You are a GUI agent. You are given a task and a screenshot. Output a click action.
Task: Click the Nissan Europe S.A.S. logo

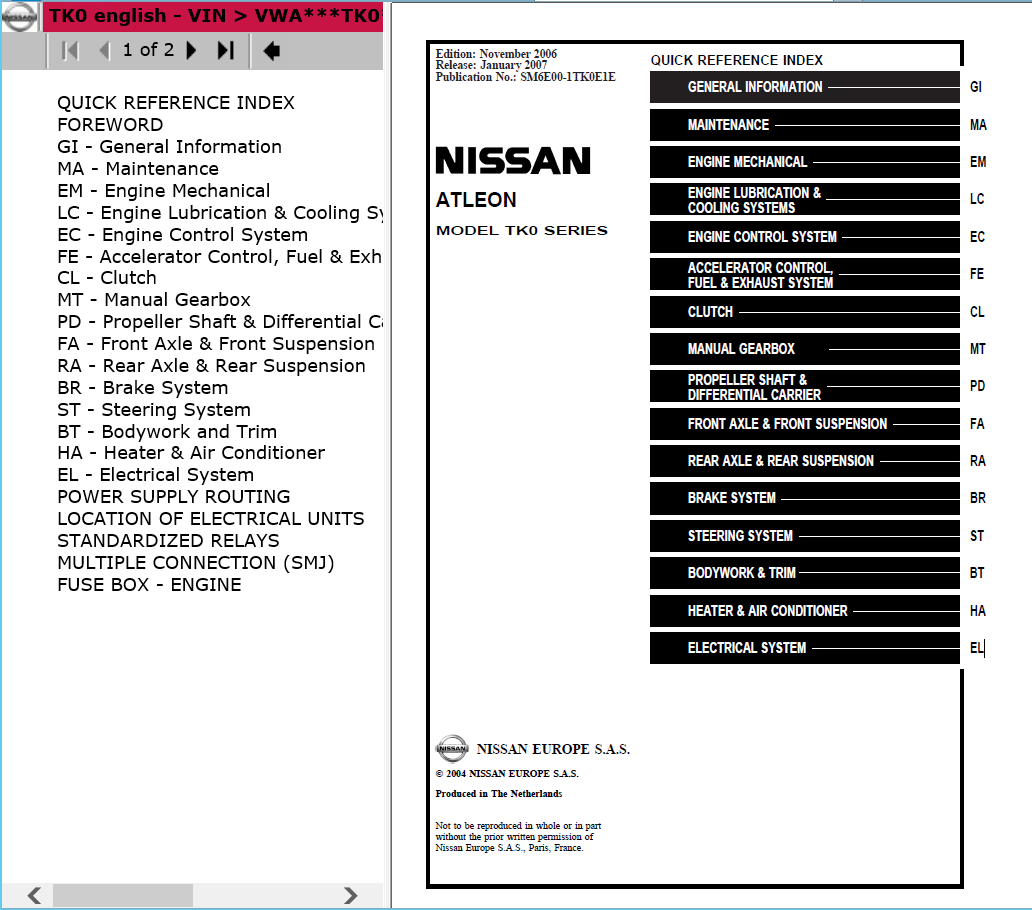(452, 748)
